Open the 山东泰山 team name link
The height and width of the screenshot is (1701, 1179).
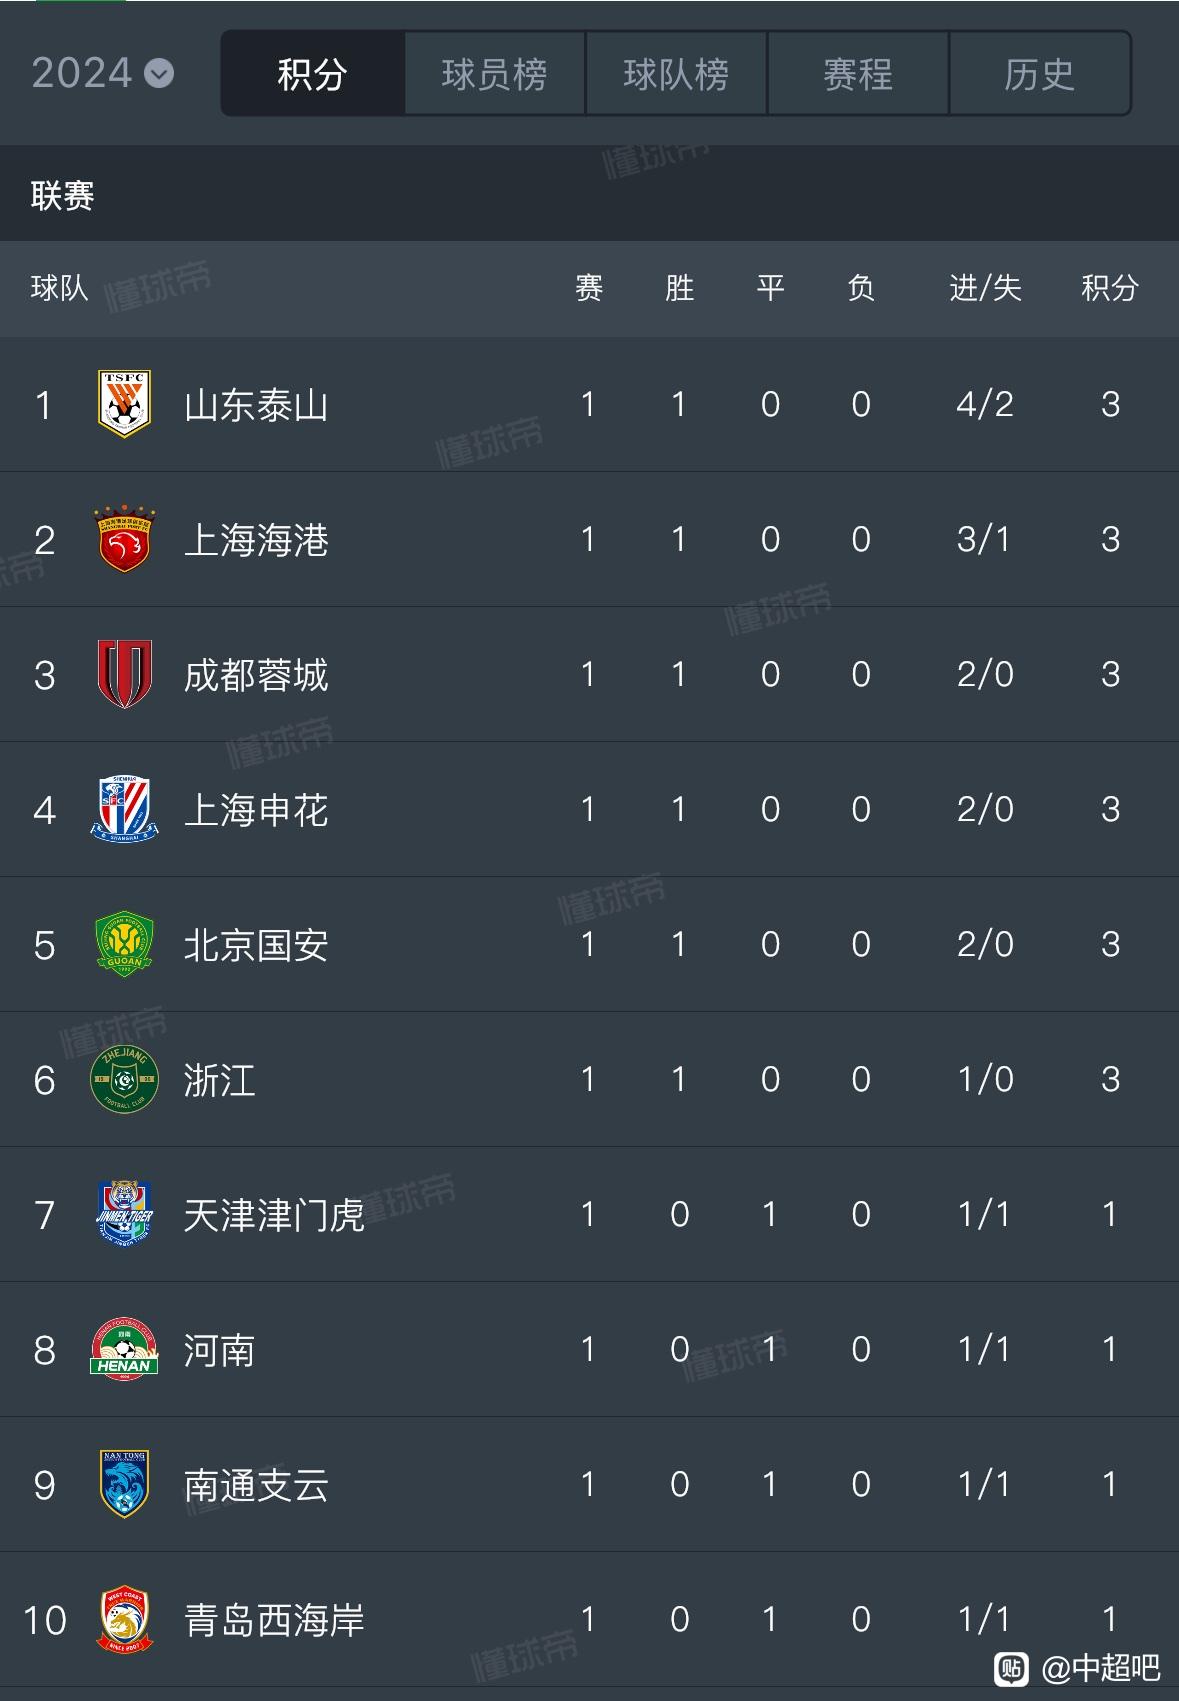point(256,405)
